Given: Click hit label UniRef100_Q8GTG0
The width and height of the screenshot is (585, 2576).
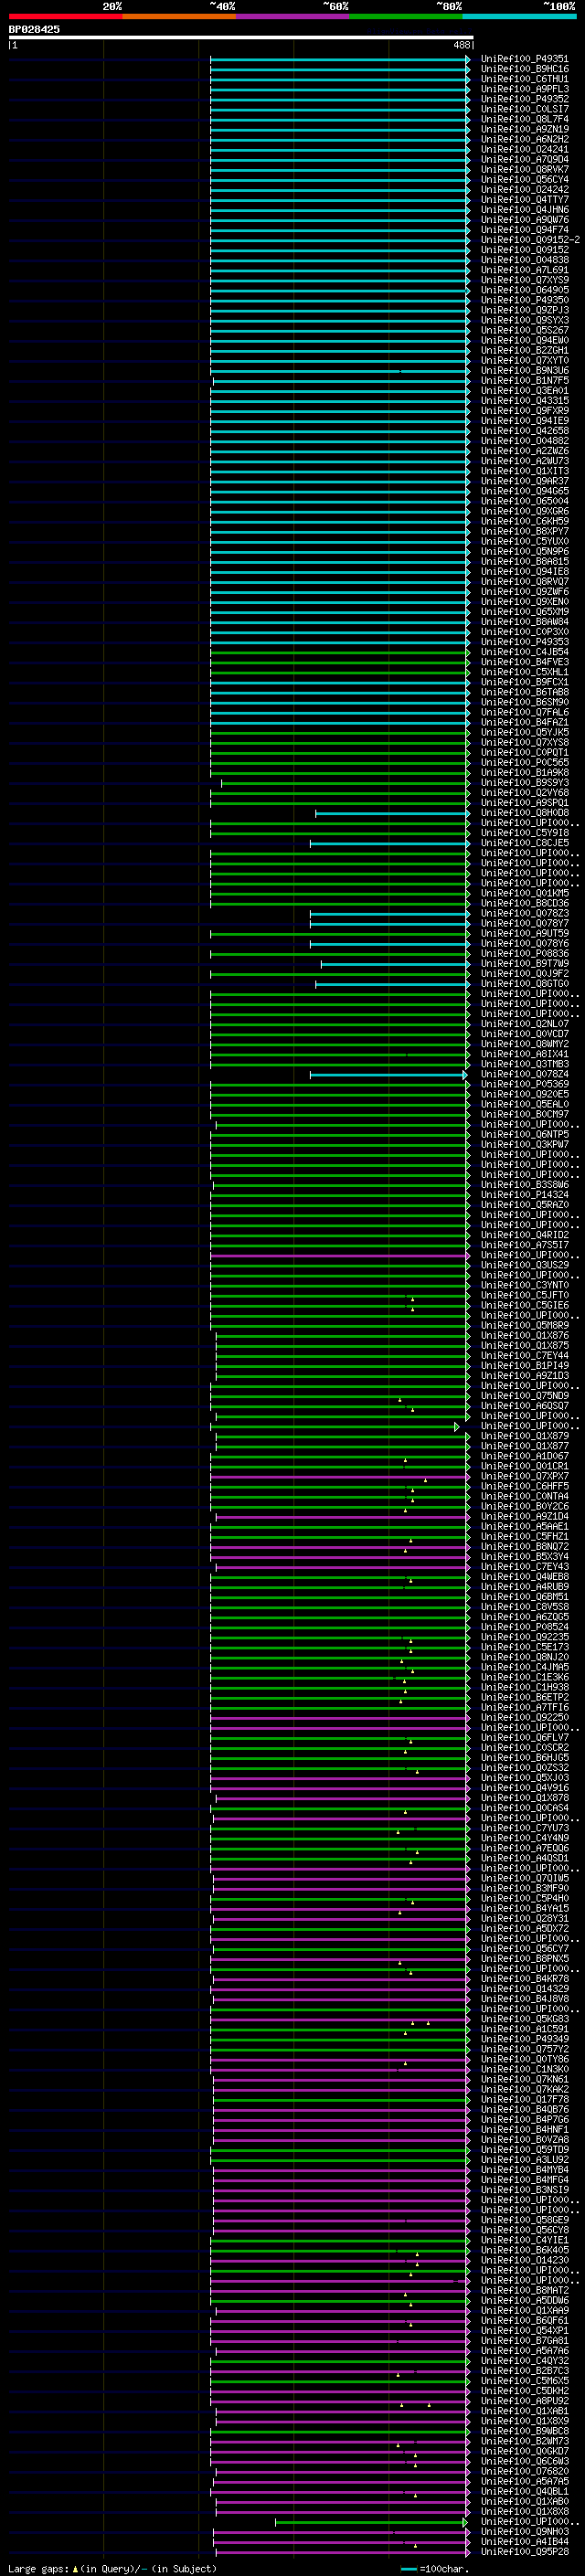Looking at the screenshot, I should point(525,984).
